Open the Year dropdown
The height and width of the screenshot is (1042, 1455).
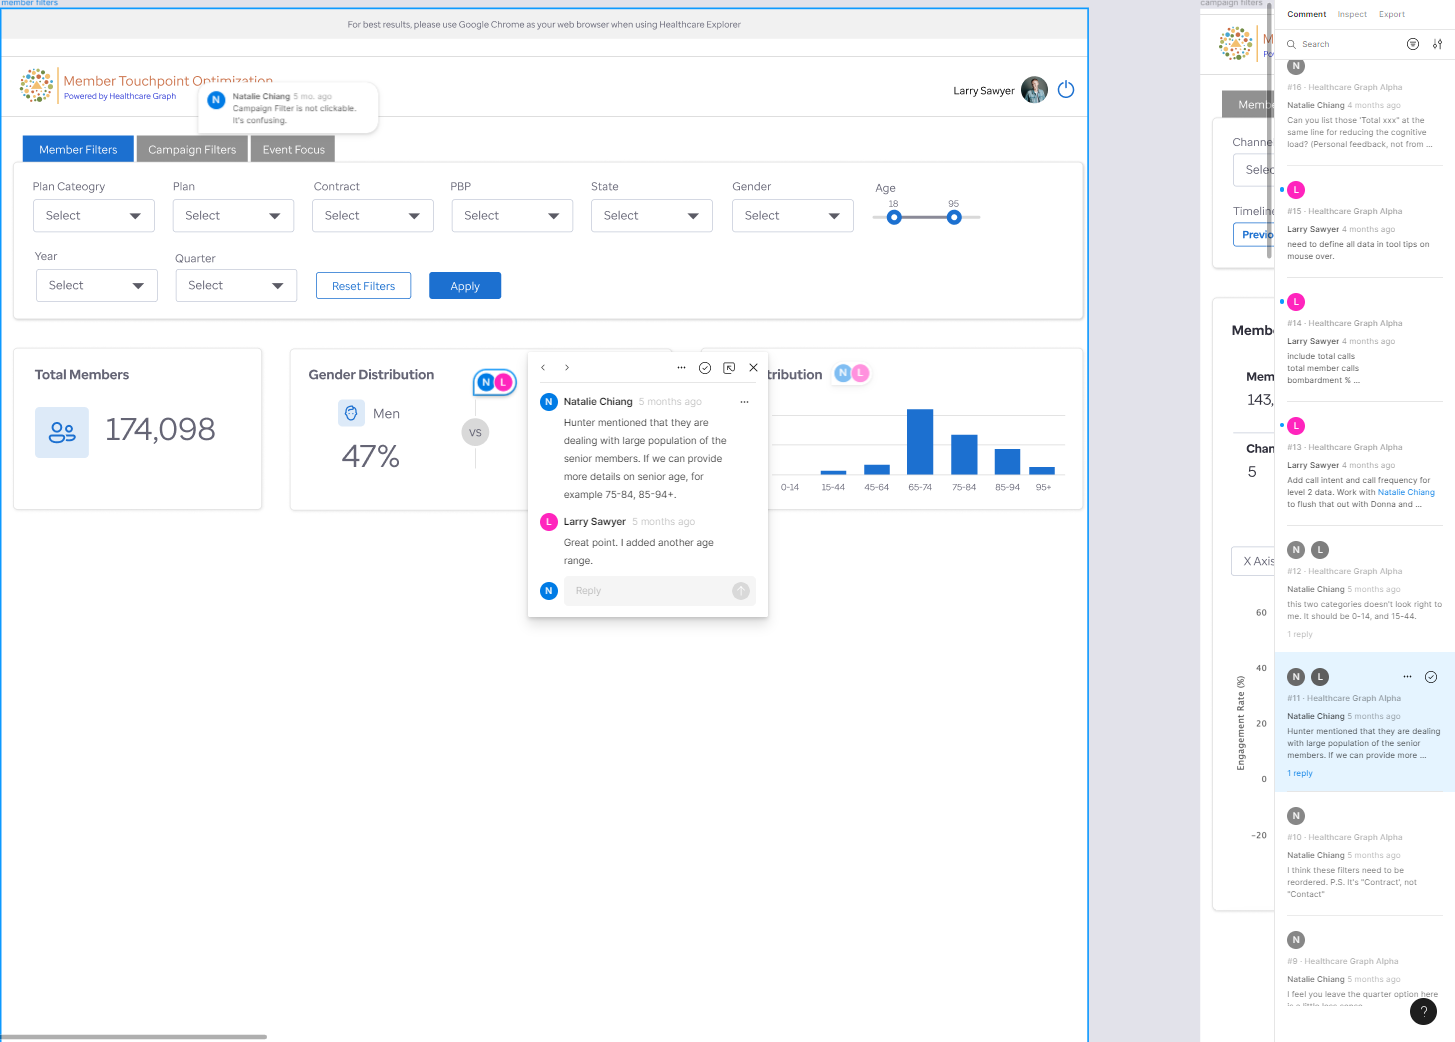[97, 286]
